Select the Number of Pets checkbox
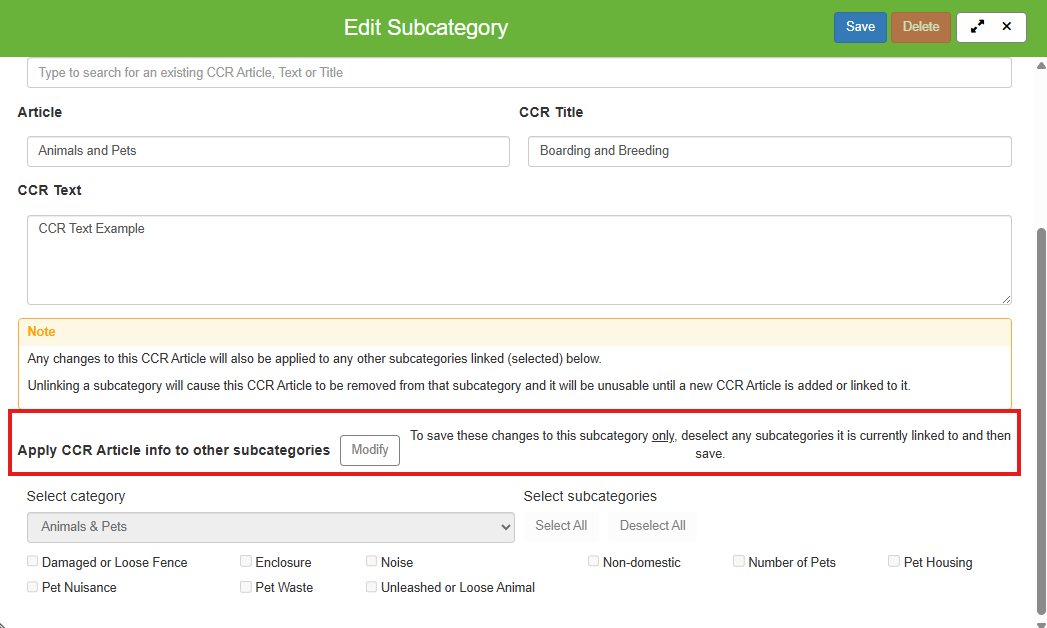Image resolution: width=1047 pixels, height=628 pixels. (x=739, y=562)
